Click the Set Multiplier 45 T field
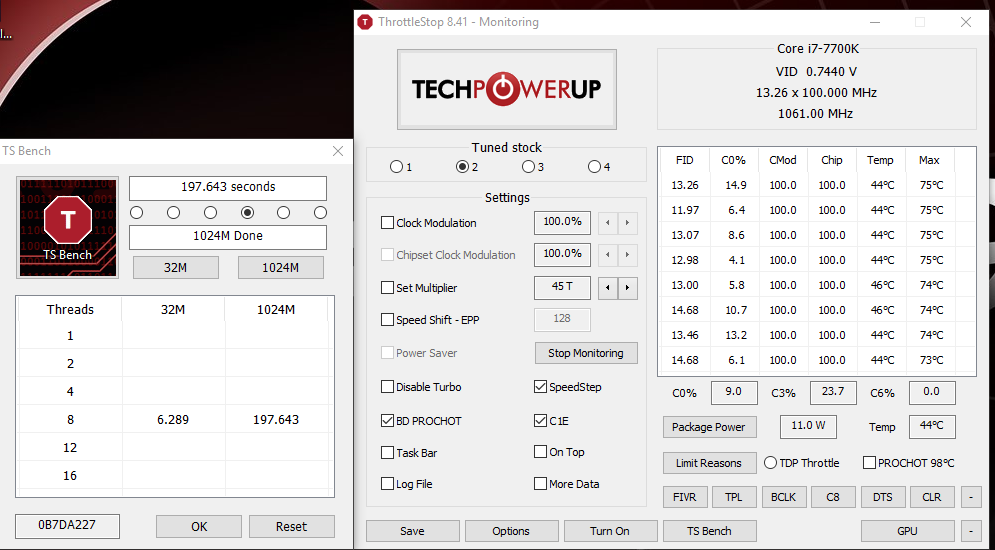 pyautogui.click(x=562, y=287)
